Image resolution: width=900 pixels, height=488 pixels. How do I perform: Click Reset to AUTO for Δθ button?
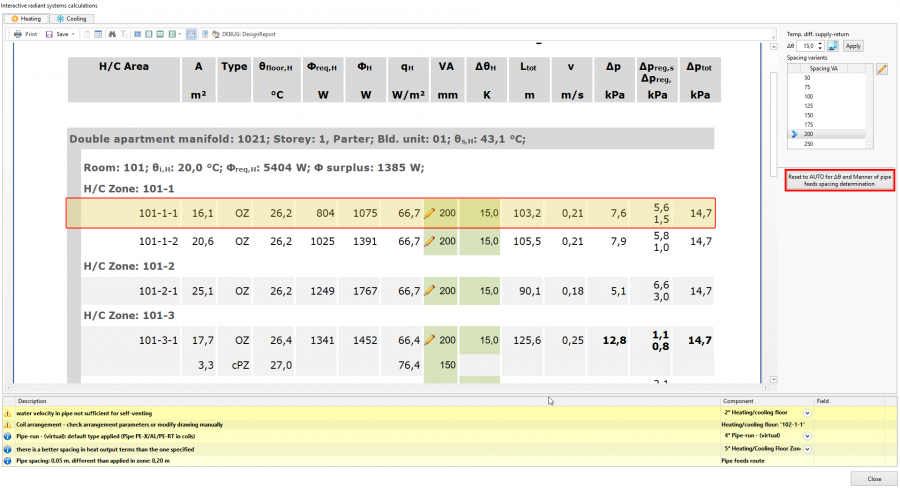(x=839, y=180)
